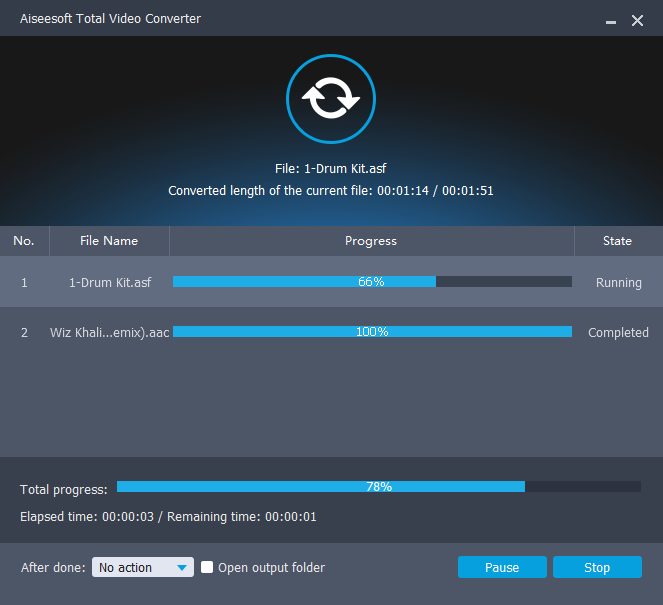Click the Progress column header
The image size is (663, 605).
tap(371, 241)
